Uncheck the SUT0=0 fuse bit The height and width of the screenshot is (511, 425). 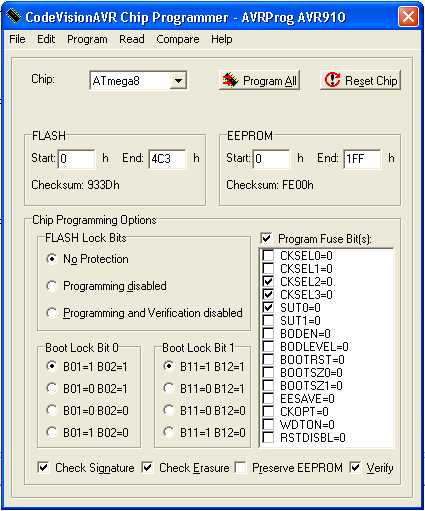click(268, 307)
